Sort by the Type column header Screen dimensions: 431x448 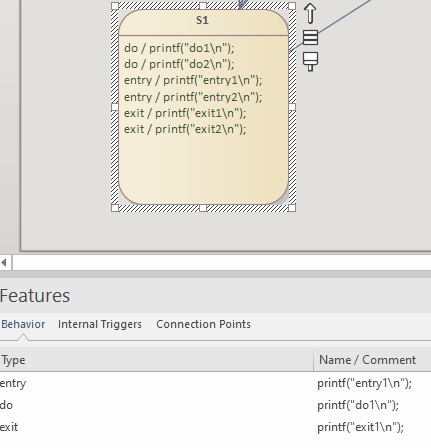(x=157, y=360)
